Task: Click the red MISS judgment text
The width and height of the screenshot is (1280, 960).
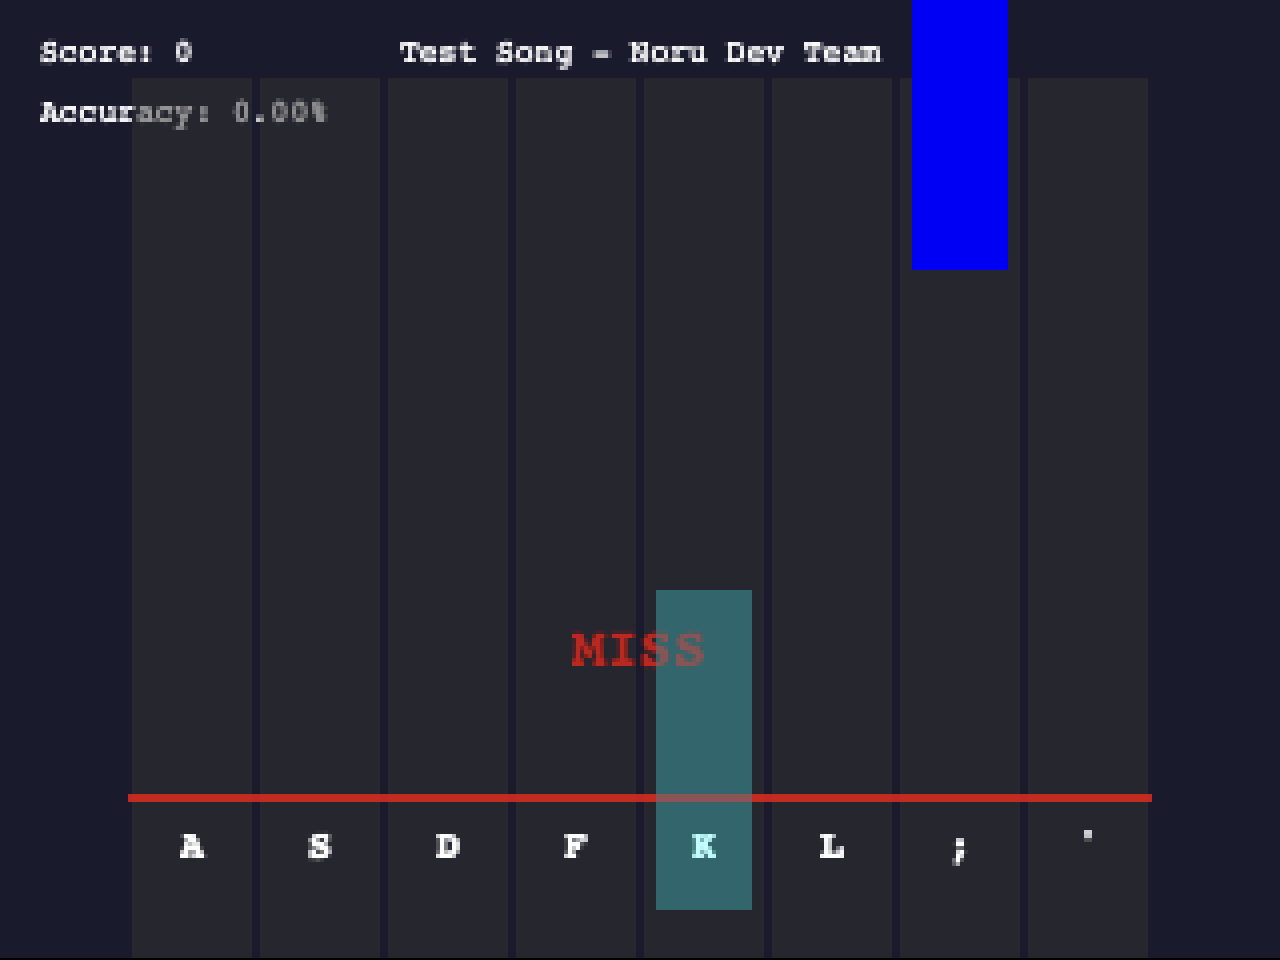Action: coord(637,650)
